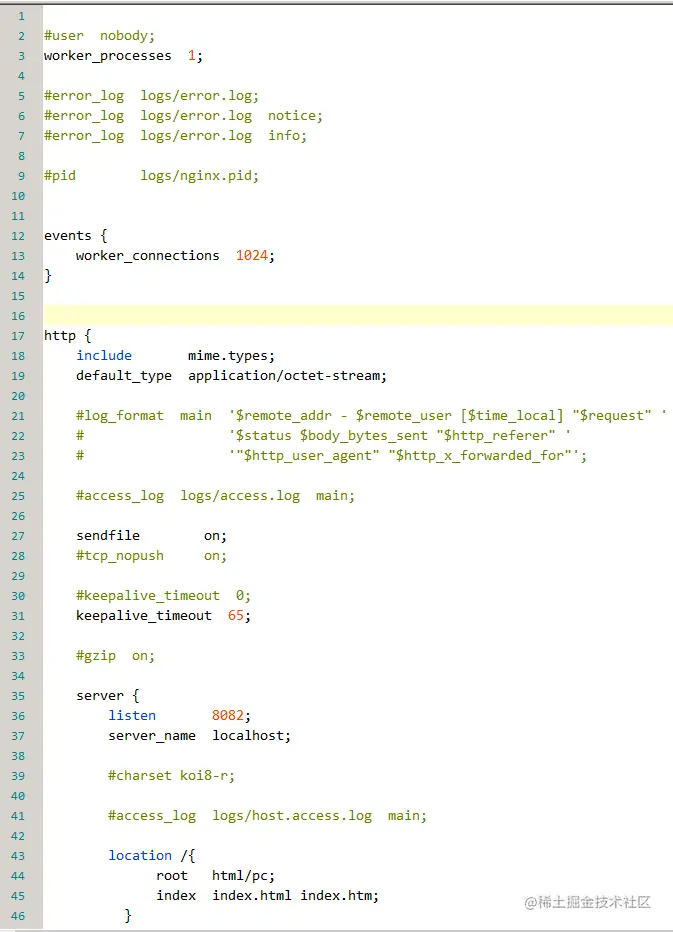Click 'application/octet-stream;' value
The width and height of the screenshot is (673, 932).
[x=287, y=376]
